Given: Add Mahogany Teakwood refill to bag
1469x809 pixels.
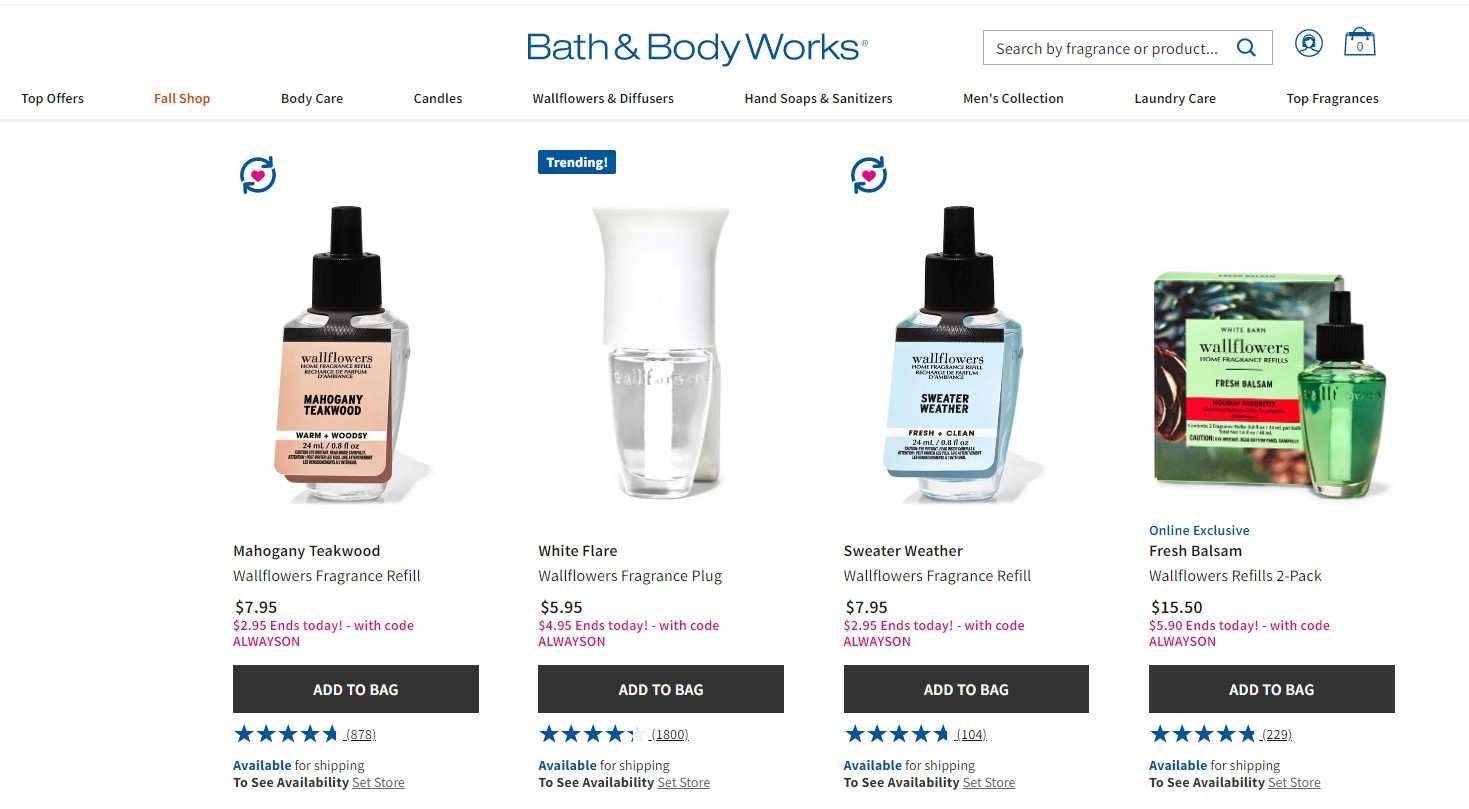Looking at the screenshot, I should [x=356, y=689].
